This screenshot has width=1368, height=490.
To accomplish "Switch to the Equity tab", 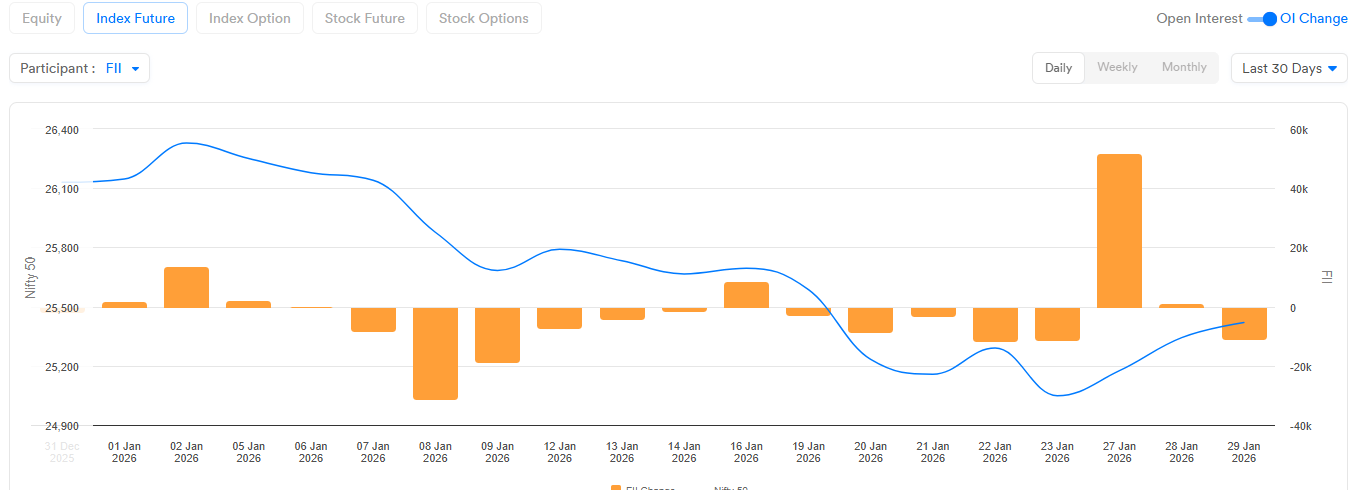I will pos(41,18).
